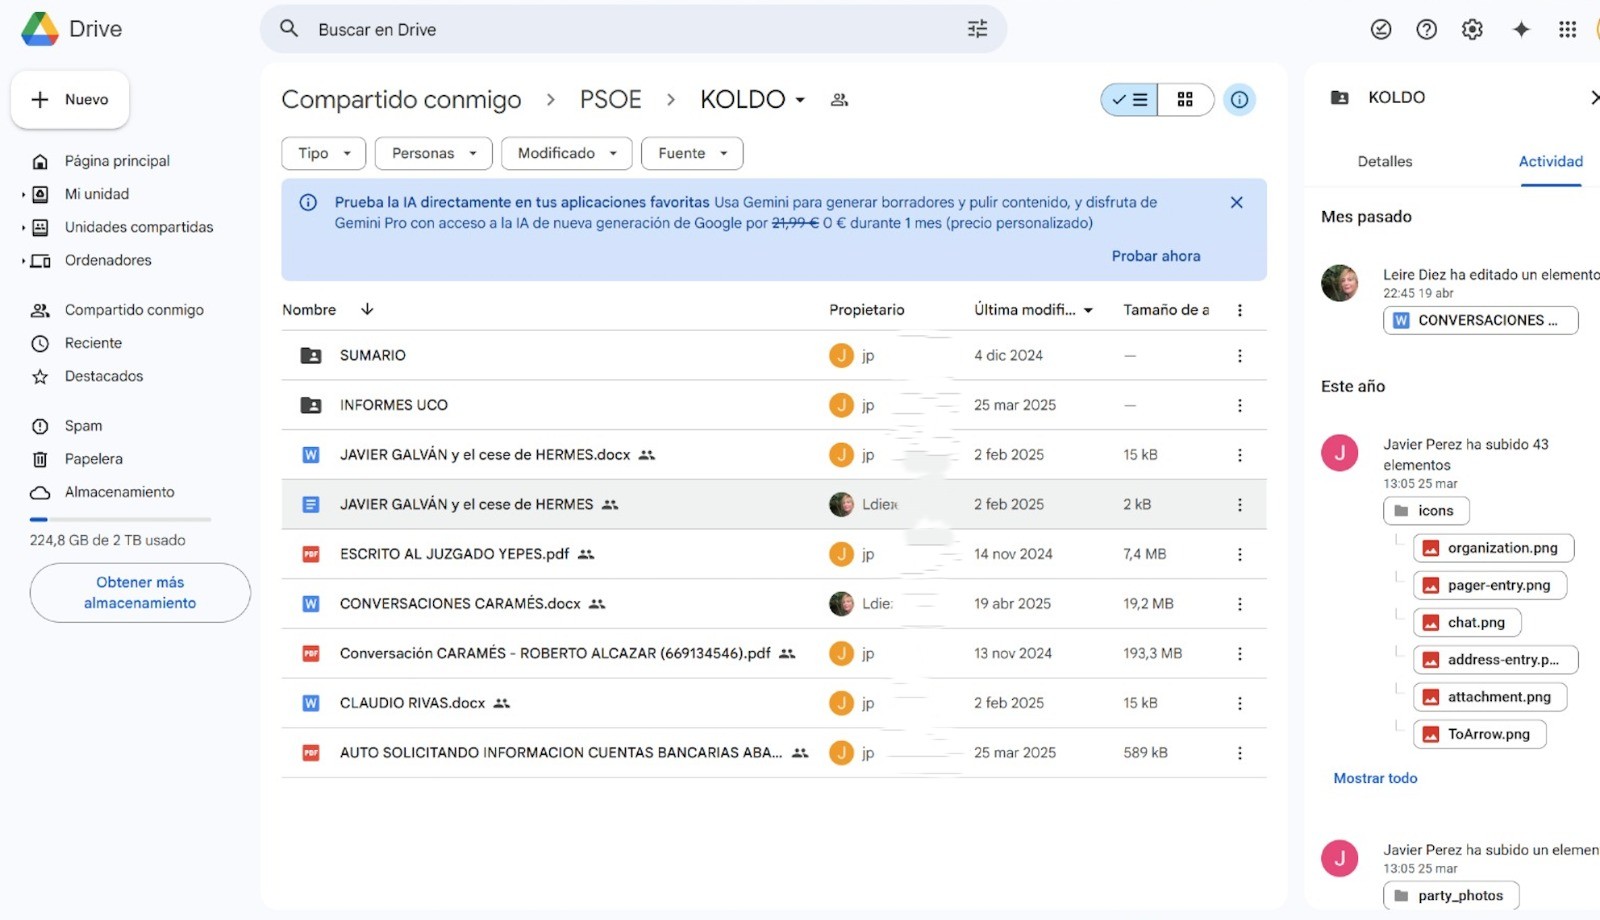Expand the Tipo filter dropdown
Viewport: 1600px width, 920px height.
[x=324, y=153]
